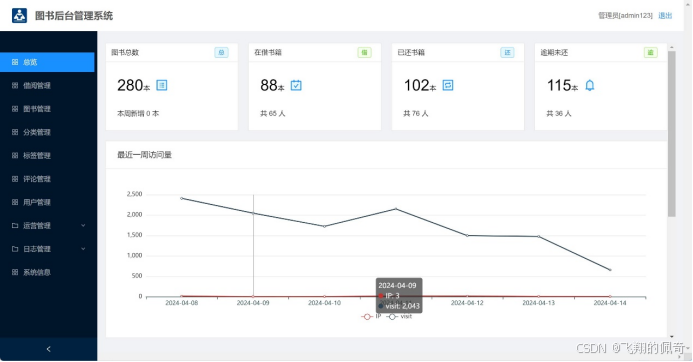
Task: Click the grid icon before 总览
Action: [15, 62]
